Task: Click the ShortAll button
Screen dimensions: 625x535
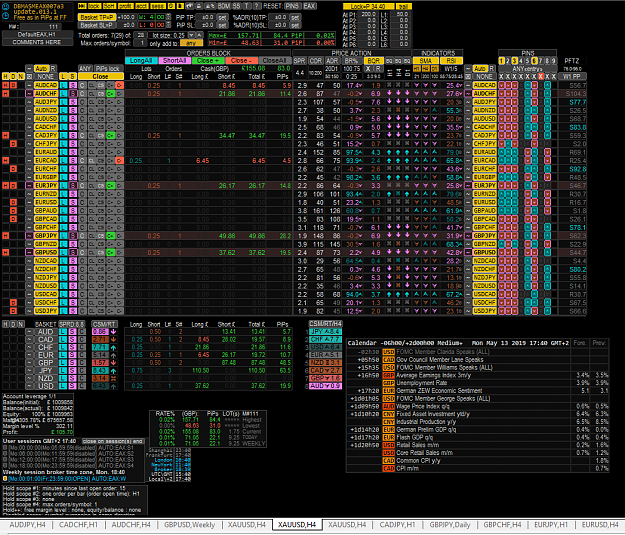Action: coord(175,61)
